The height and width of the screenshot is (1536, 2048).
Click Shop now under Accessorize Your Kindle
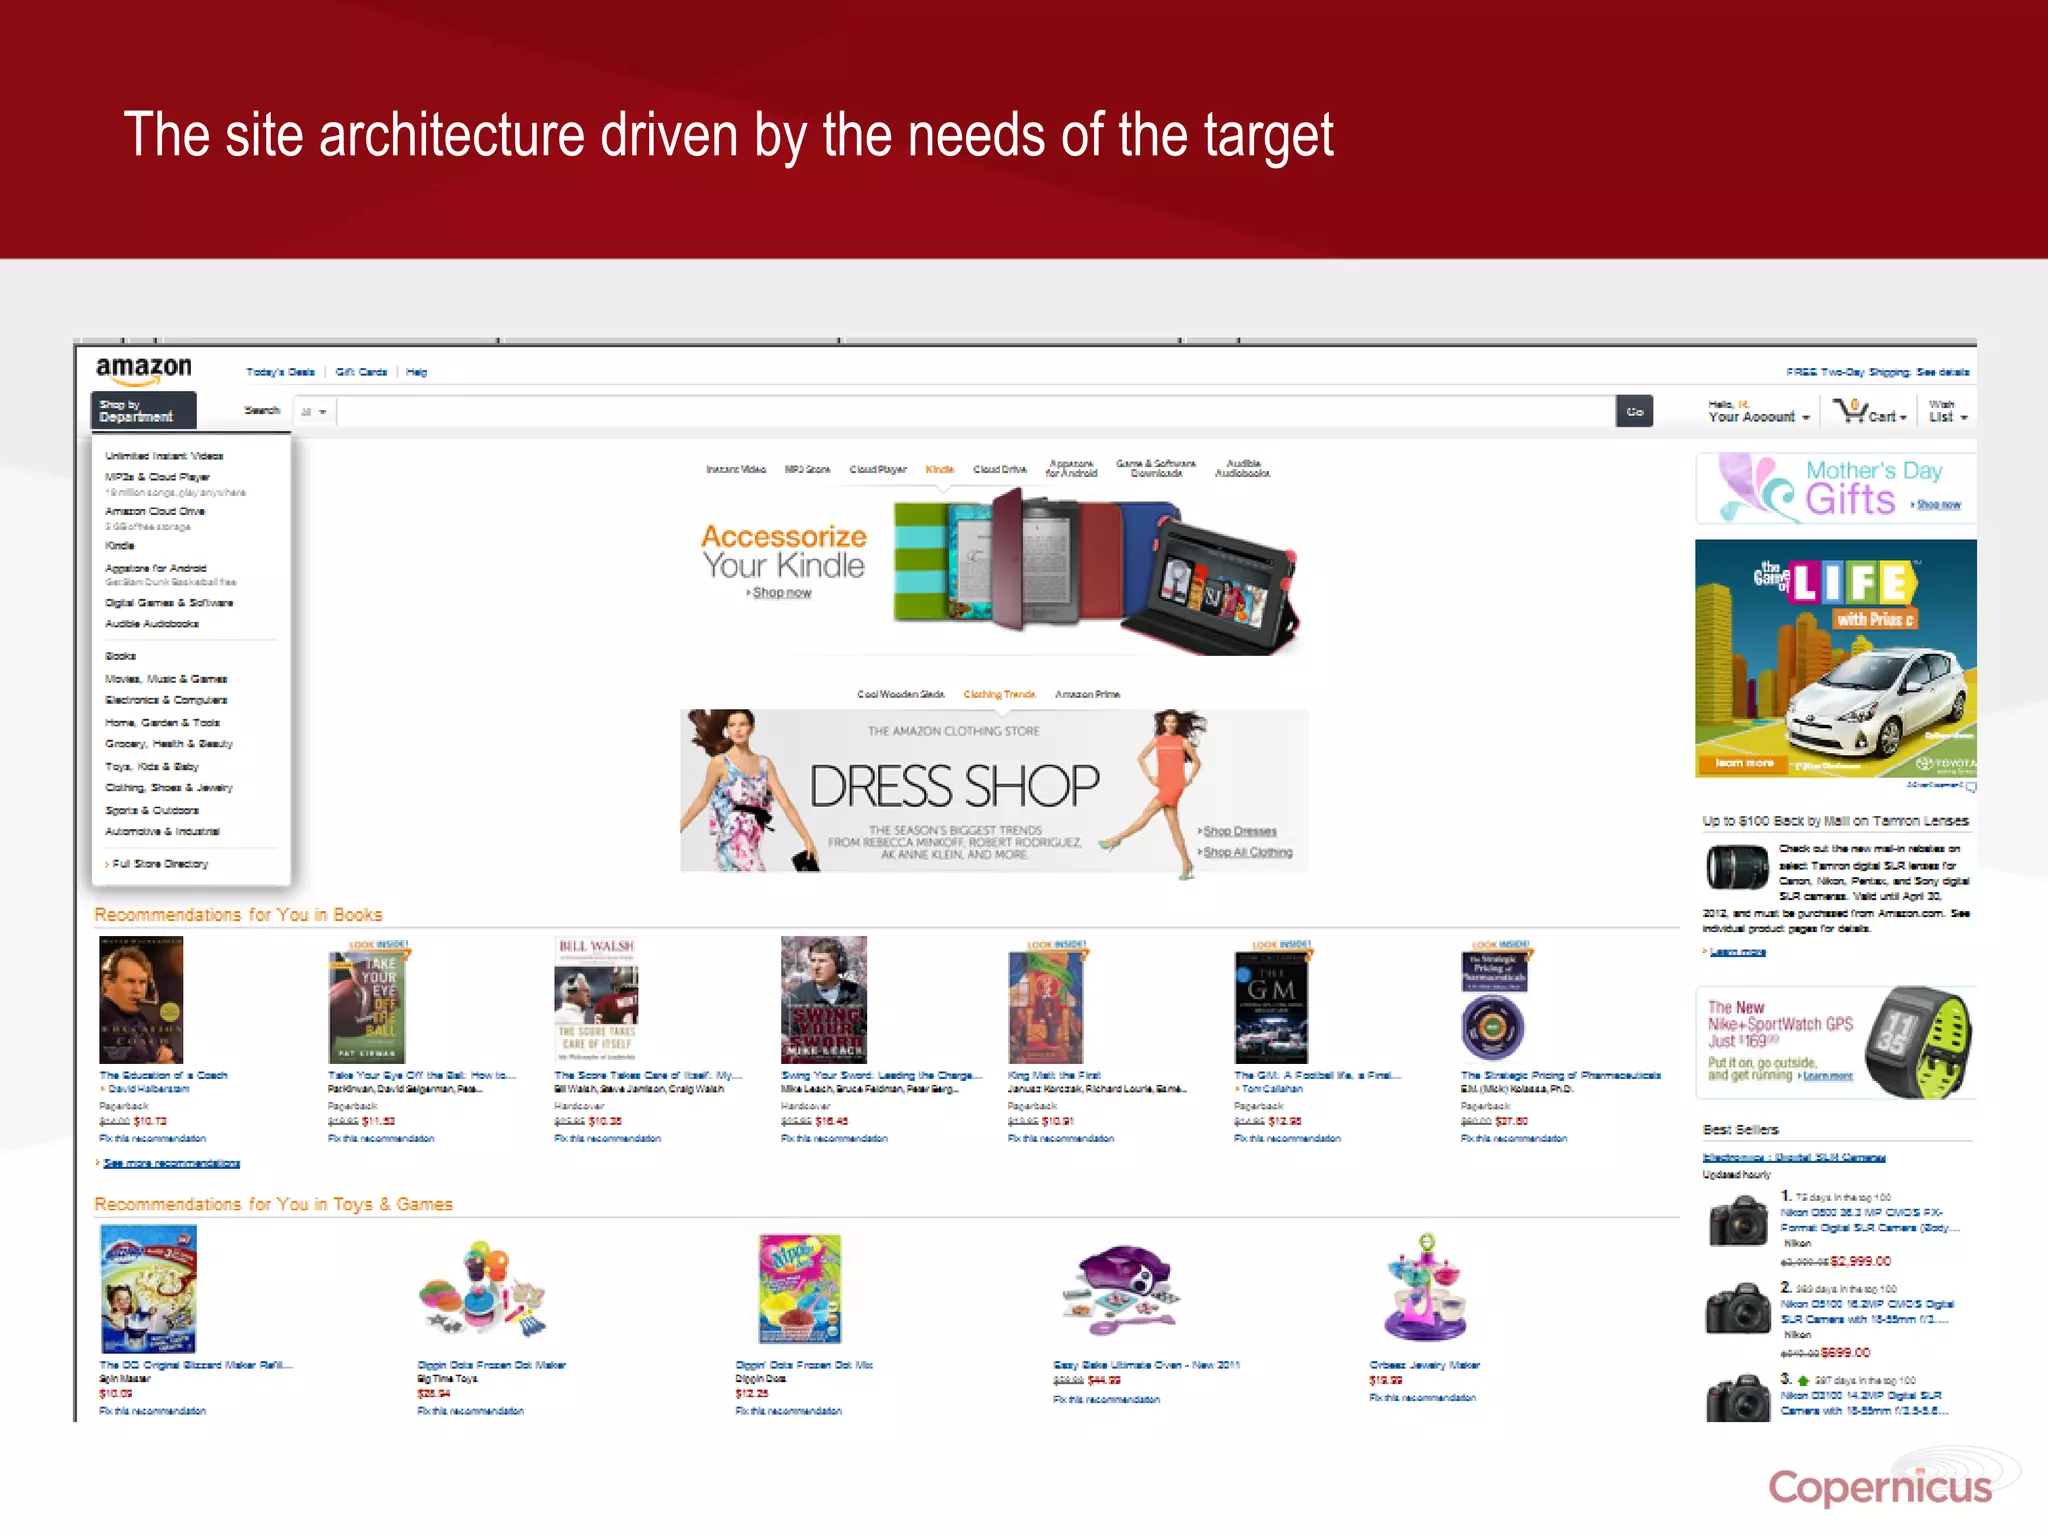tap(781, 593)
